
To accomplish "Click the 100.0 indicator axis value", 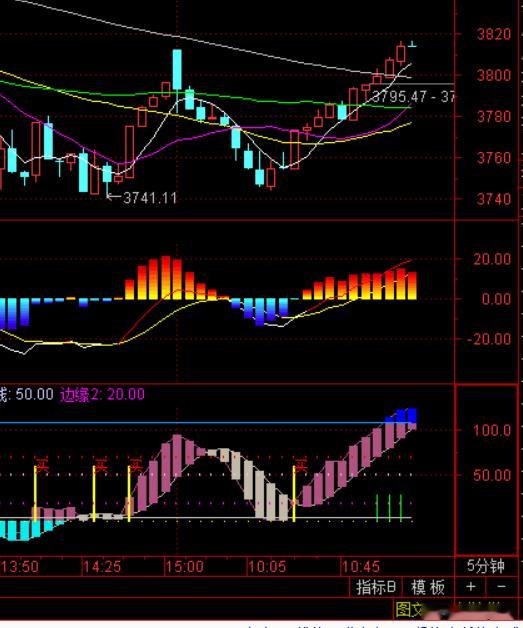I will click(492, 431).
